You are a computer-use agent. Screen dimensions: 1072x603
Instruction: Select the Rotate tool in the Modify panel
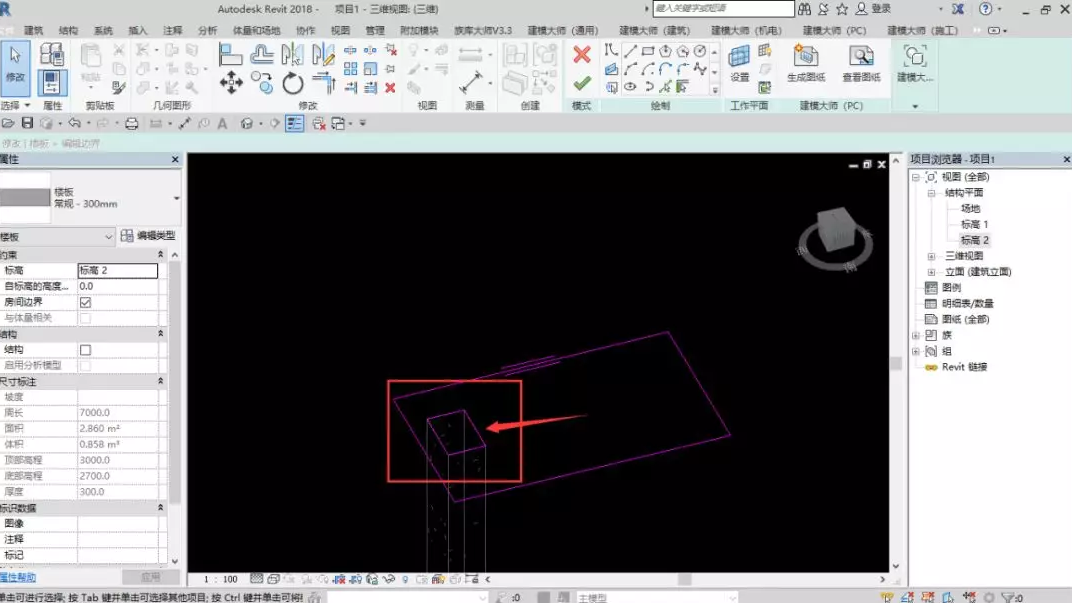click(x=293, y=84)
